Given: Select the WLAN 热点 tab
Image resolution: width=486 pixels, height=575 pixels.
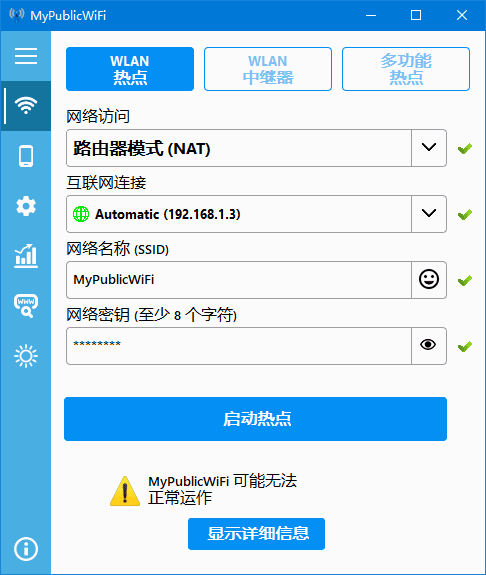Looking at the screenshot, I should click(130, 69).
